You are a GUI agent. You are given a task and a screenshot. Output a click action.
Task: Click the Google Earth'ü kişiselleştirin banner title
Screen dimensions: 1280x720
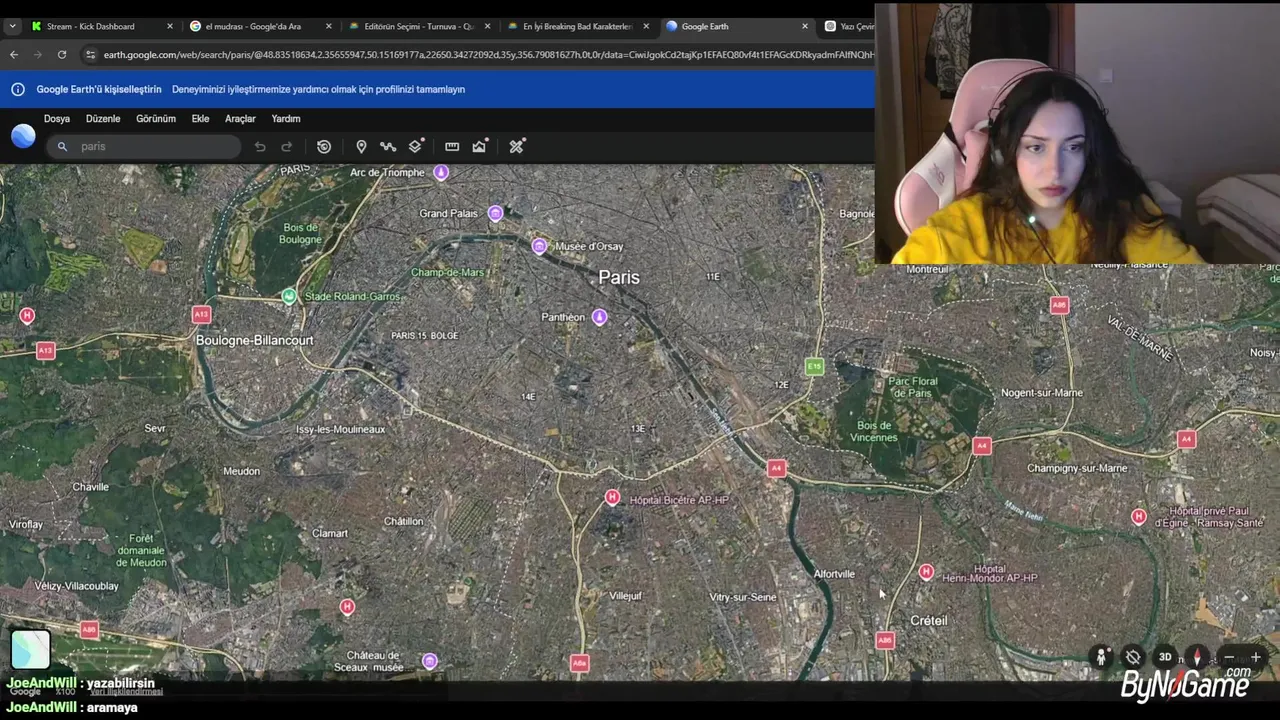point(99,89)
